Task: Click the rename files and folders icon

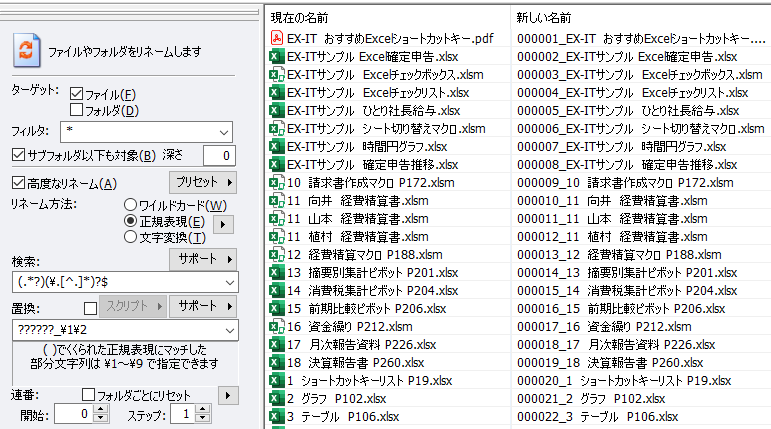Action: 27,50
